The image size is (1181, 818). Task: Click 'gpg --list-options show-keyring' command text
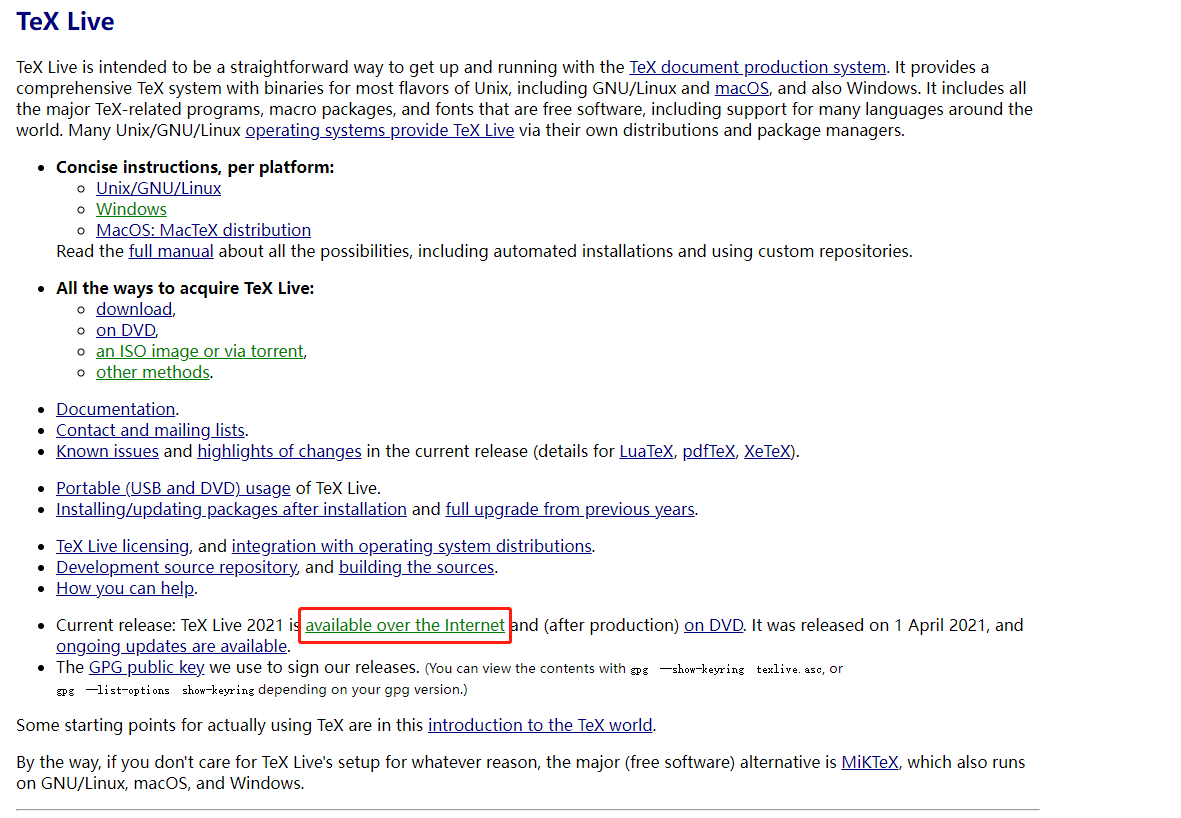pyautogui.click(x=155, y=691)
